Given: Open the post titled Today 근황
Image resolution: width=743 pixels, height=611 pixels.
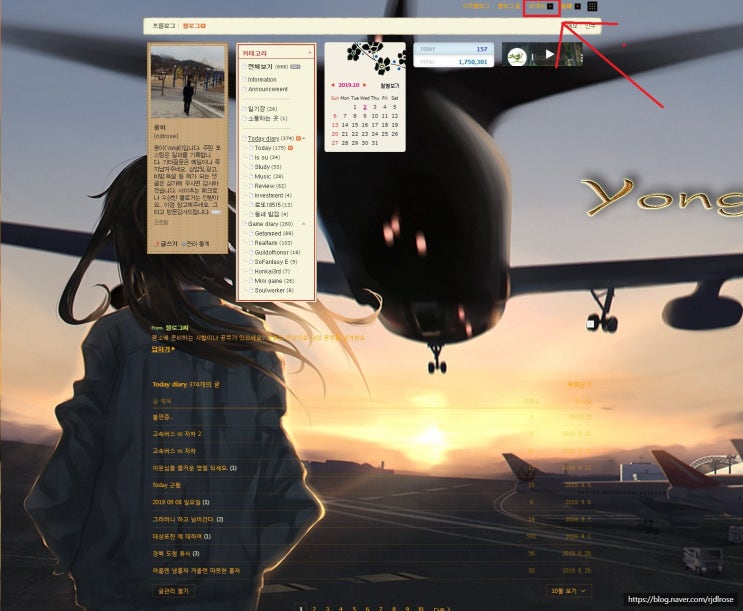Looking at the screenshot, I should (x=166, y=485).
